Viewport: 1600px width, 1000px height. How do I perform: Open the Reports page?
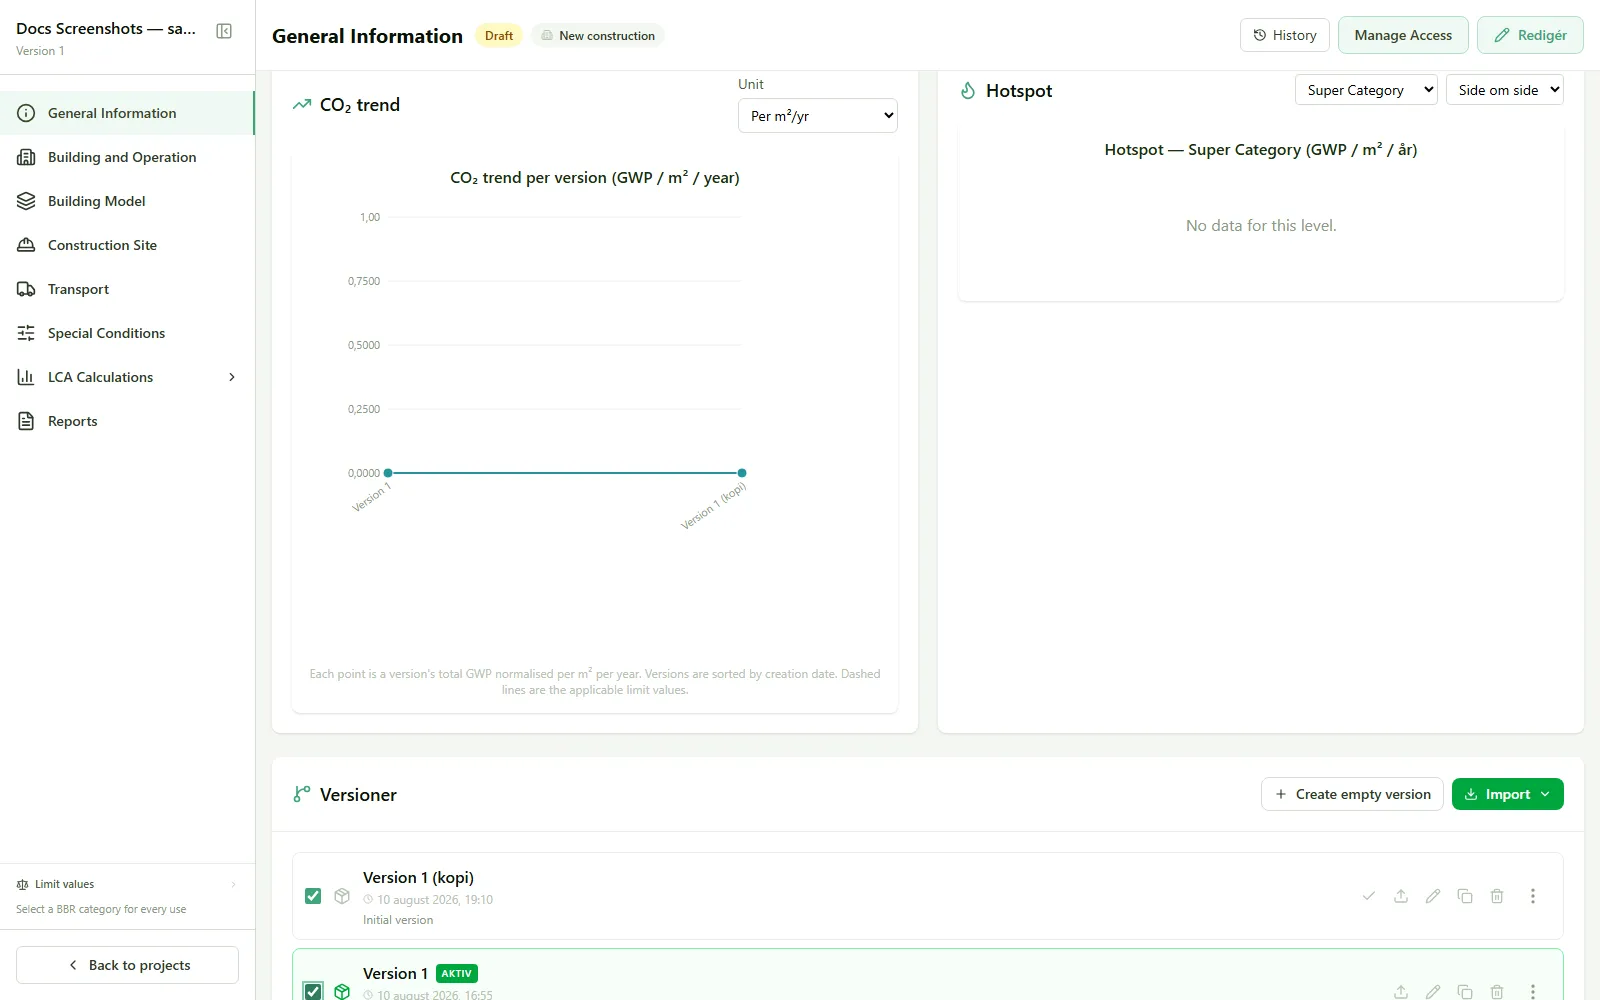127,421
